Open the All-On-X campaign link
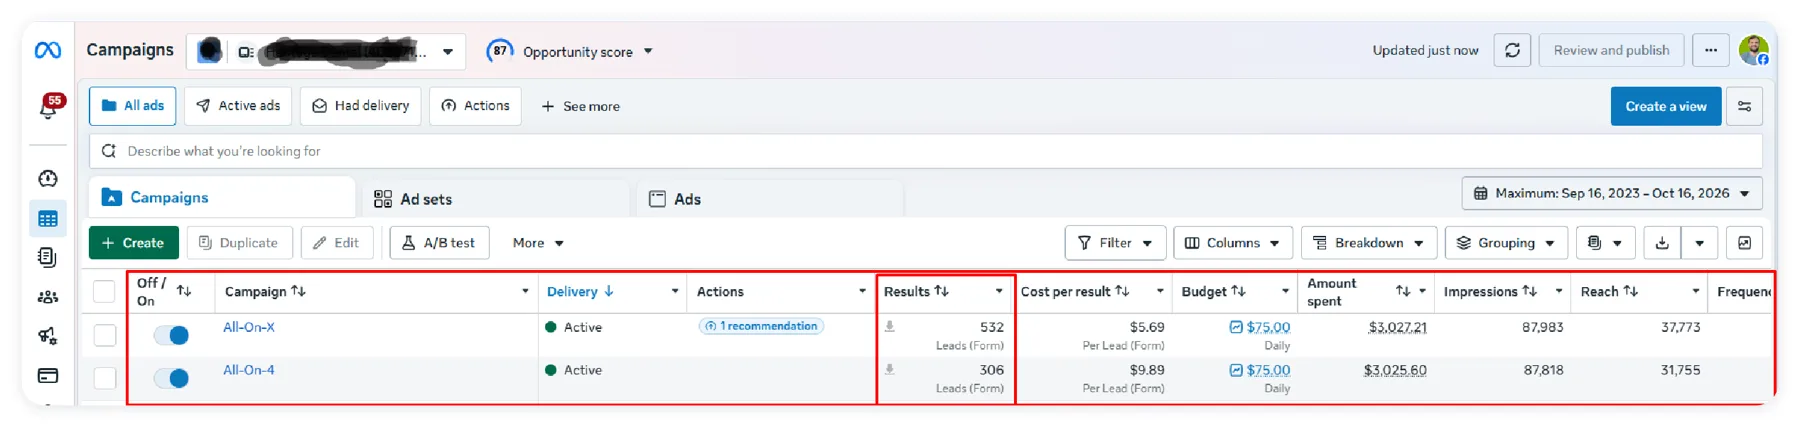Image resolution: width=1800 pixels, height=432 pixels. tap(249, 327)
